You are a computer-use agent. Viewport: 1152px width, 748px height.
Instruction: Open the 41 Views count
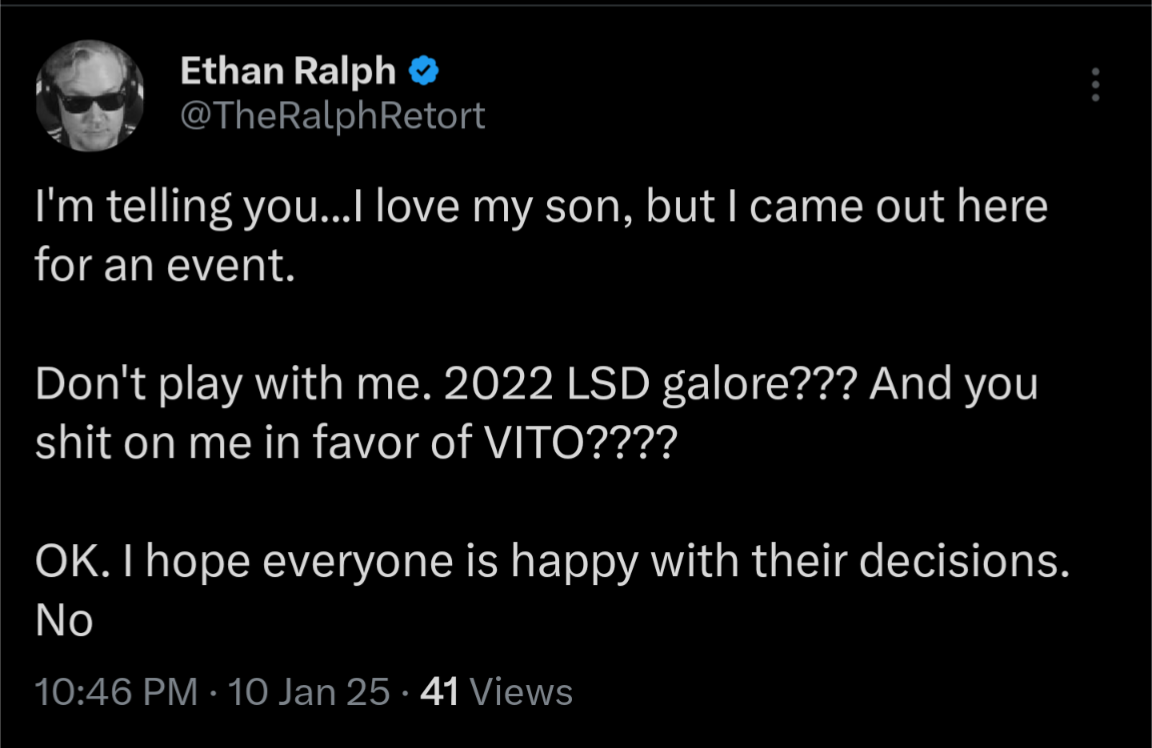coord(496,691)
